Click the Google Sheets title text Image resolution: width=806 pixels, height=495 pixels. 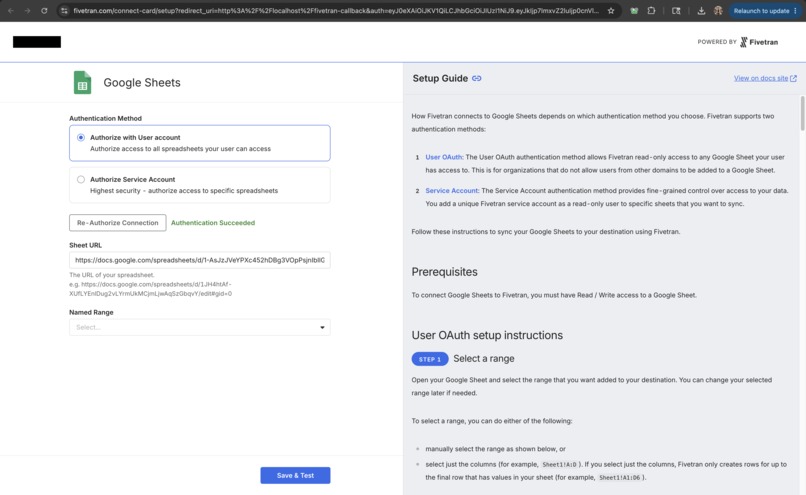click(142, 83)
